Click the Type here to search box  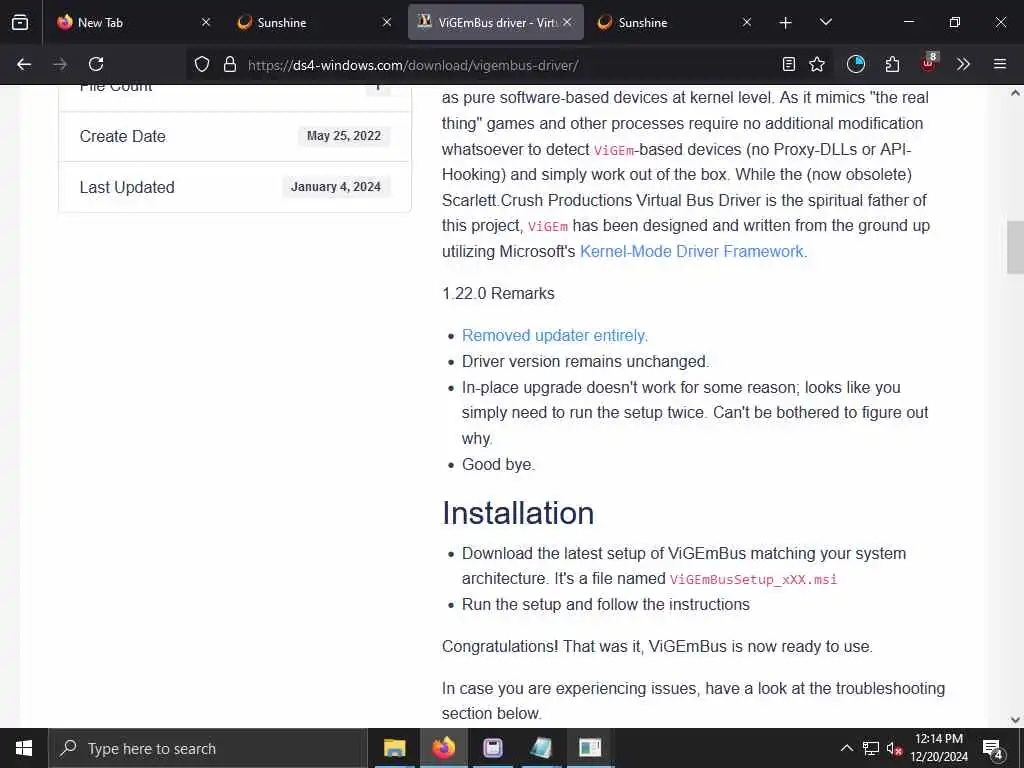208,748
